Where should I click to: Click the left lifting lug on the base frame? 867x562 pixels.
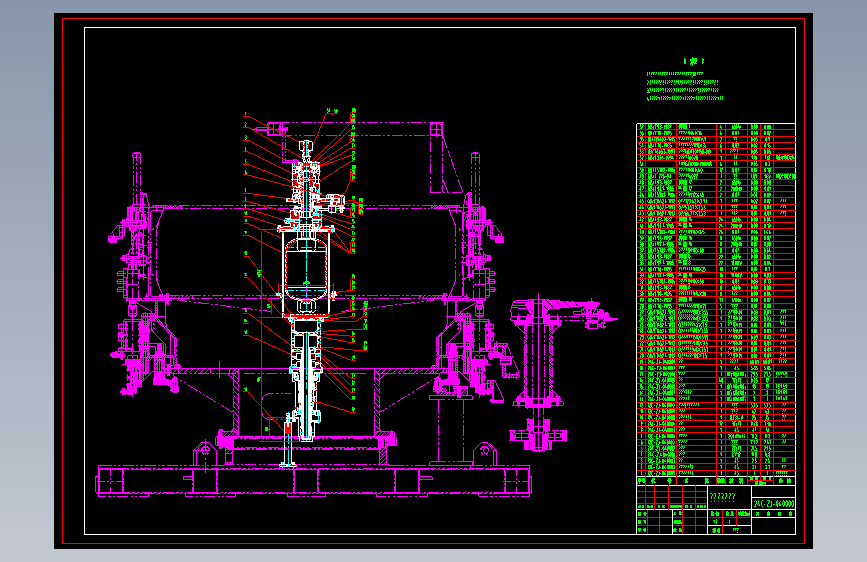204,454
